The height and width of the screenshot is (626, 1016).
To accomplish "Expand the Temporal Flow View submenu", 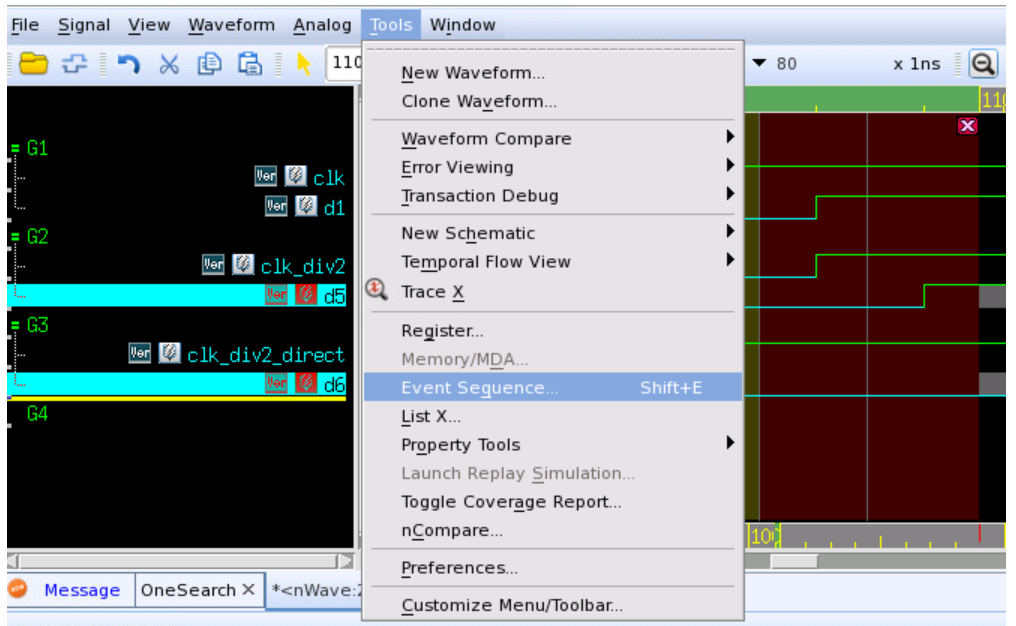I will (730, 260).
